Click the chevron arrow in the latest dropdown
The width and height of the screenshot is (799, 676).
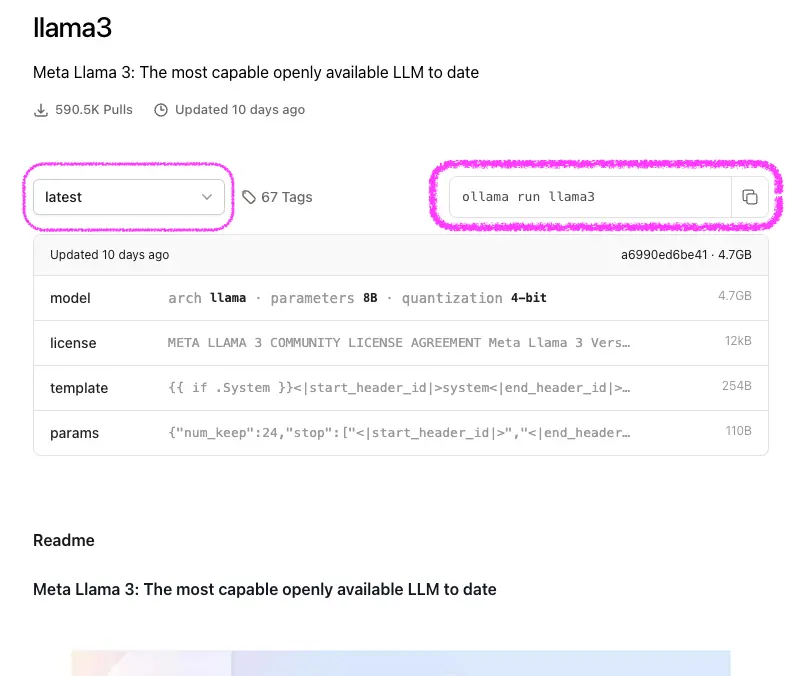pyautogui.click(x=207, y=197)
